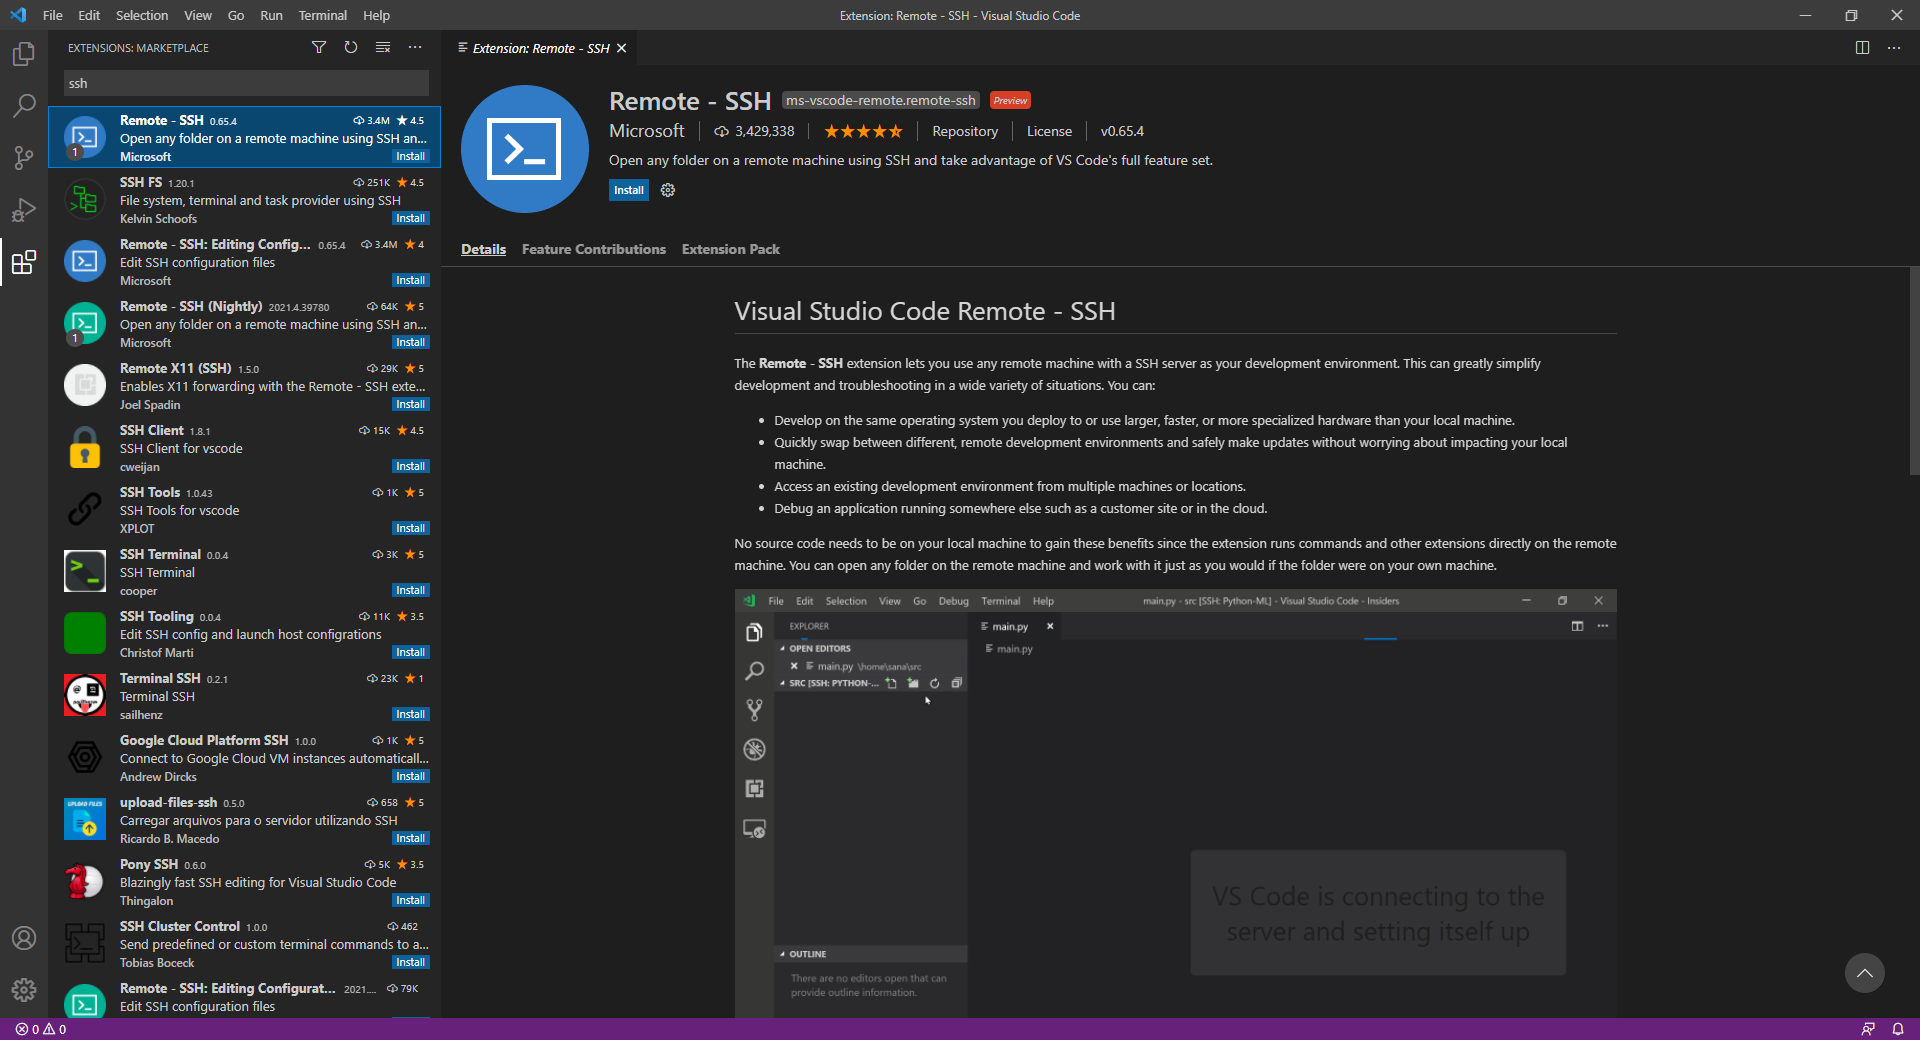Filter extensions with the funnel icon
Screen dimensions: 1920x1040
[x=319, y=47]
